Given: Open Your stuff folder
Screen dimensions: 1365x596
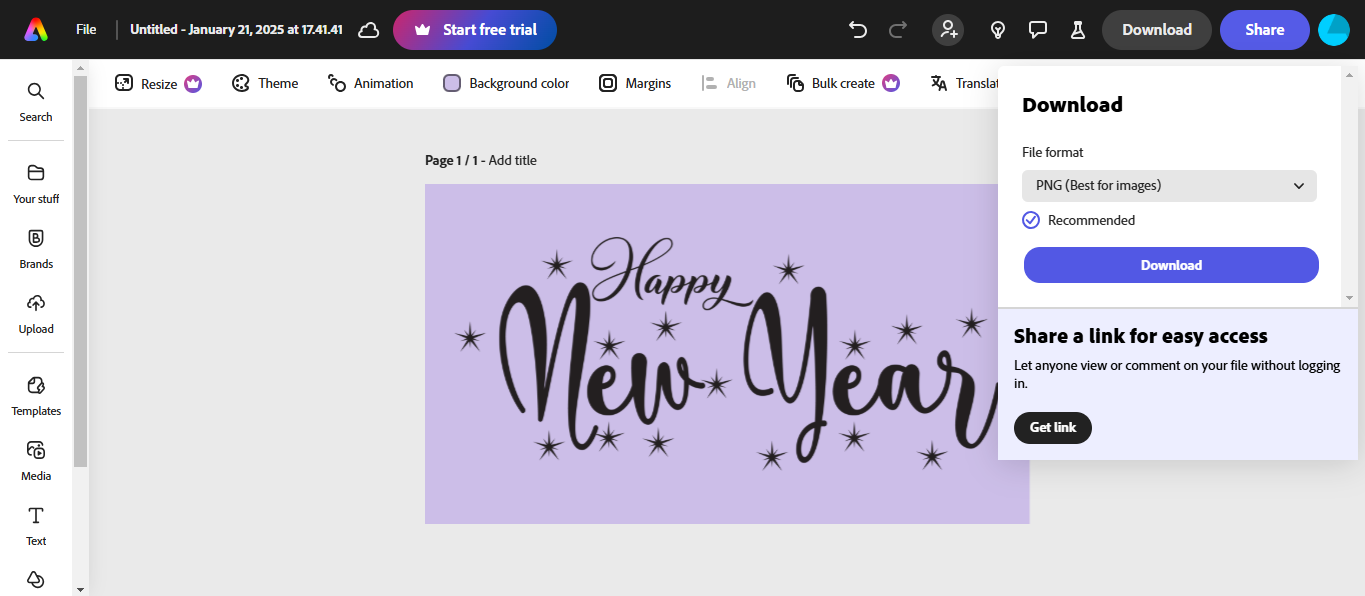Looking at the screenshot, I should 36,184.
